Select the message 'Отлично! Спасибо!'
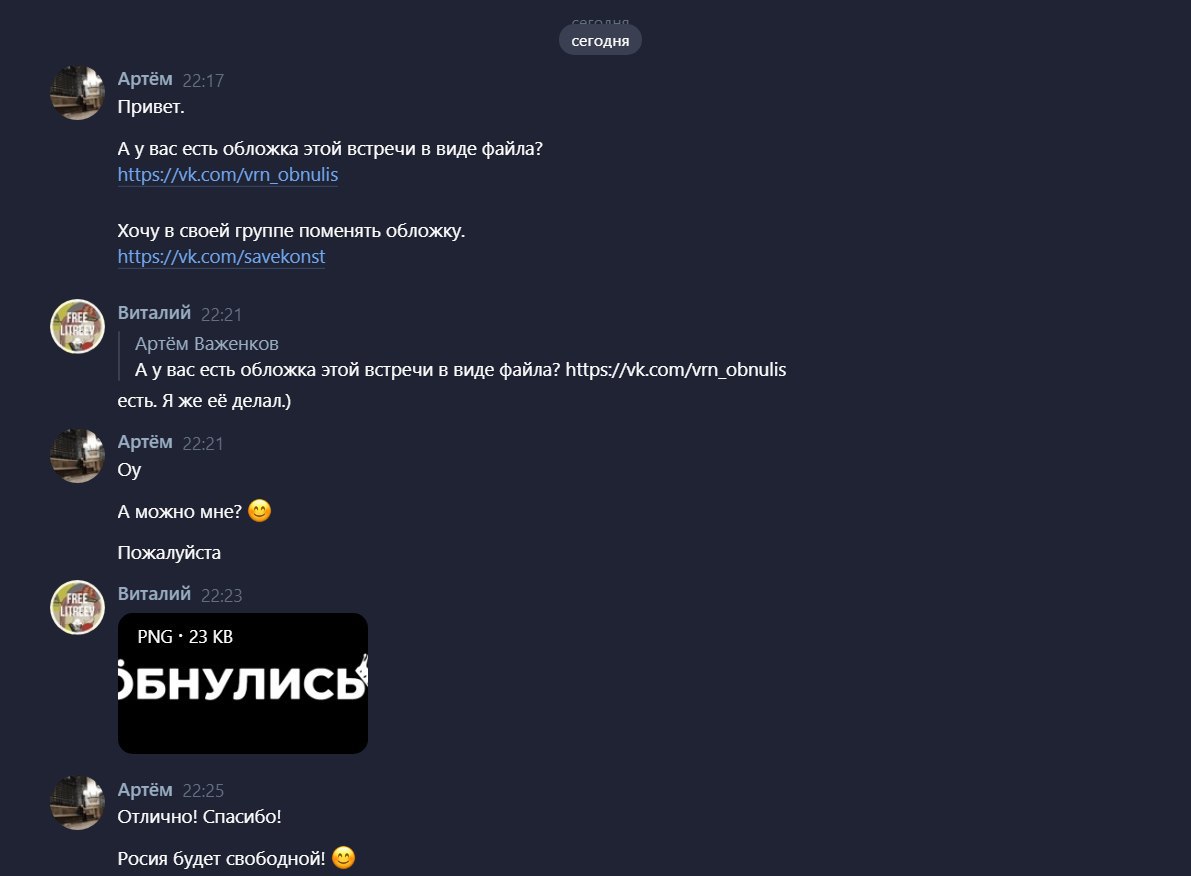The width and height of the screenshot is (1191, 876). (x=200, y=817)
